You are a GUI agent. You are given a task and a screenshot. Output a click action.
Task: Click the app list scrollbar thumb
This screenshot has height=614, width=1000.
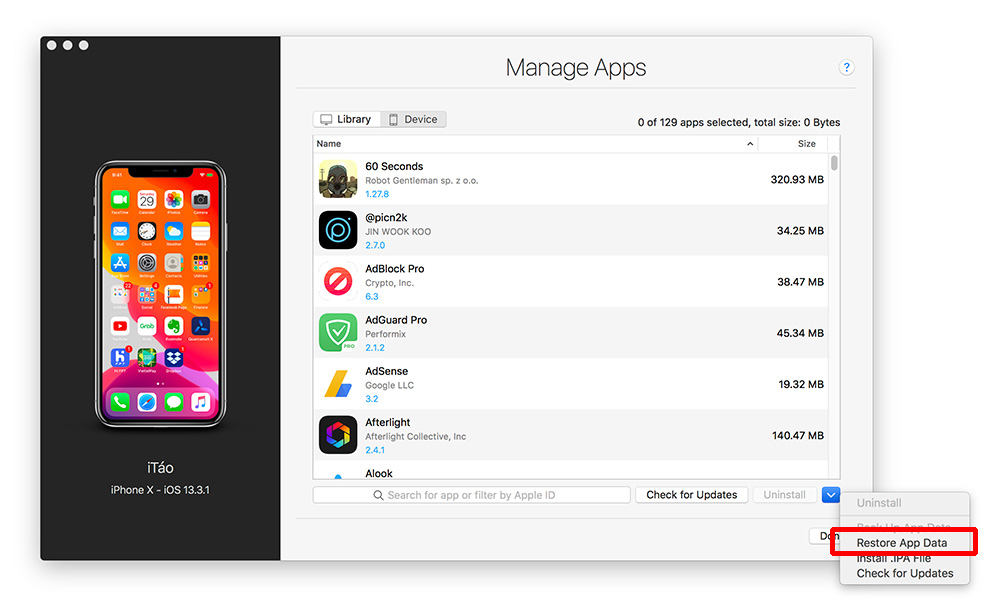pos(834,163)
